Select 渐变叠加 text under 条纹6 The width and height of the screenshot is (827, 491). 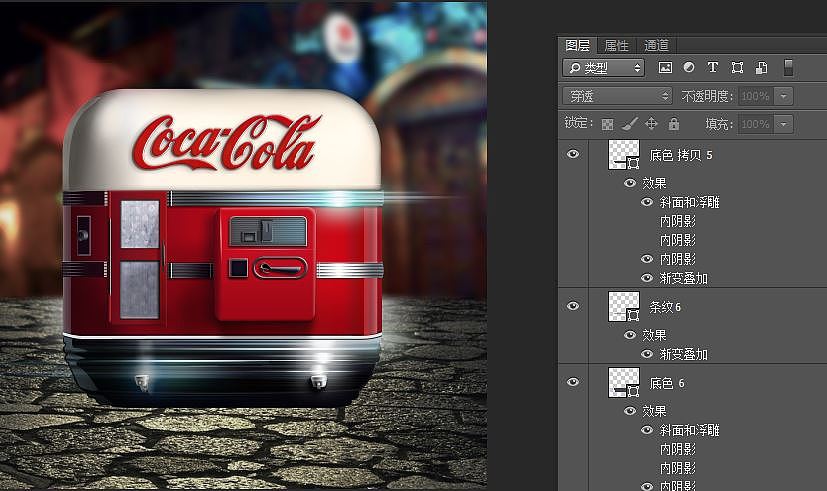coord(684,354)
